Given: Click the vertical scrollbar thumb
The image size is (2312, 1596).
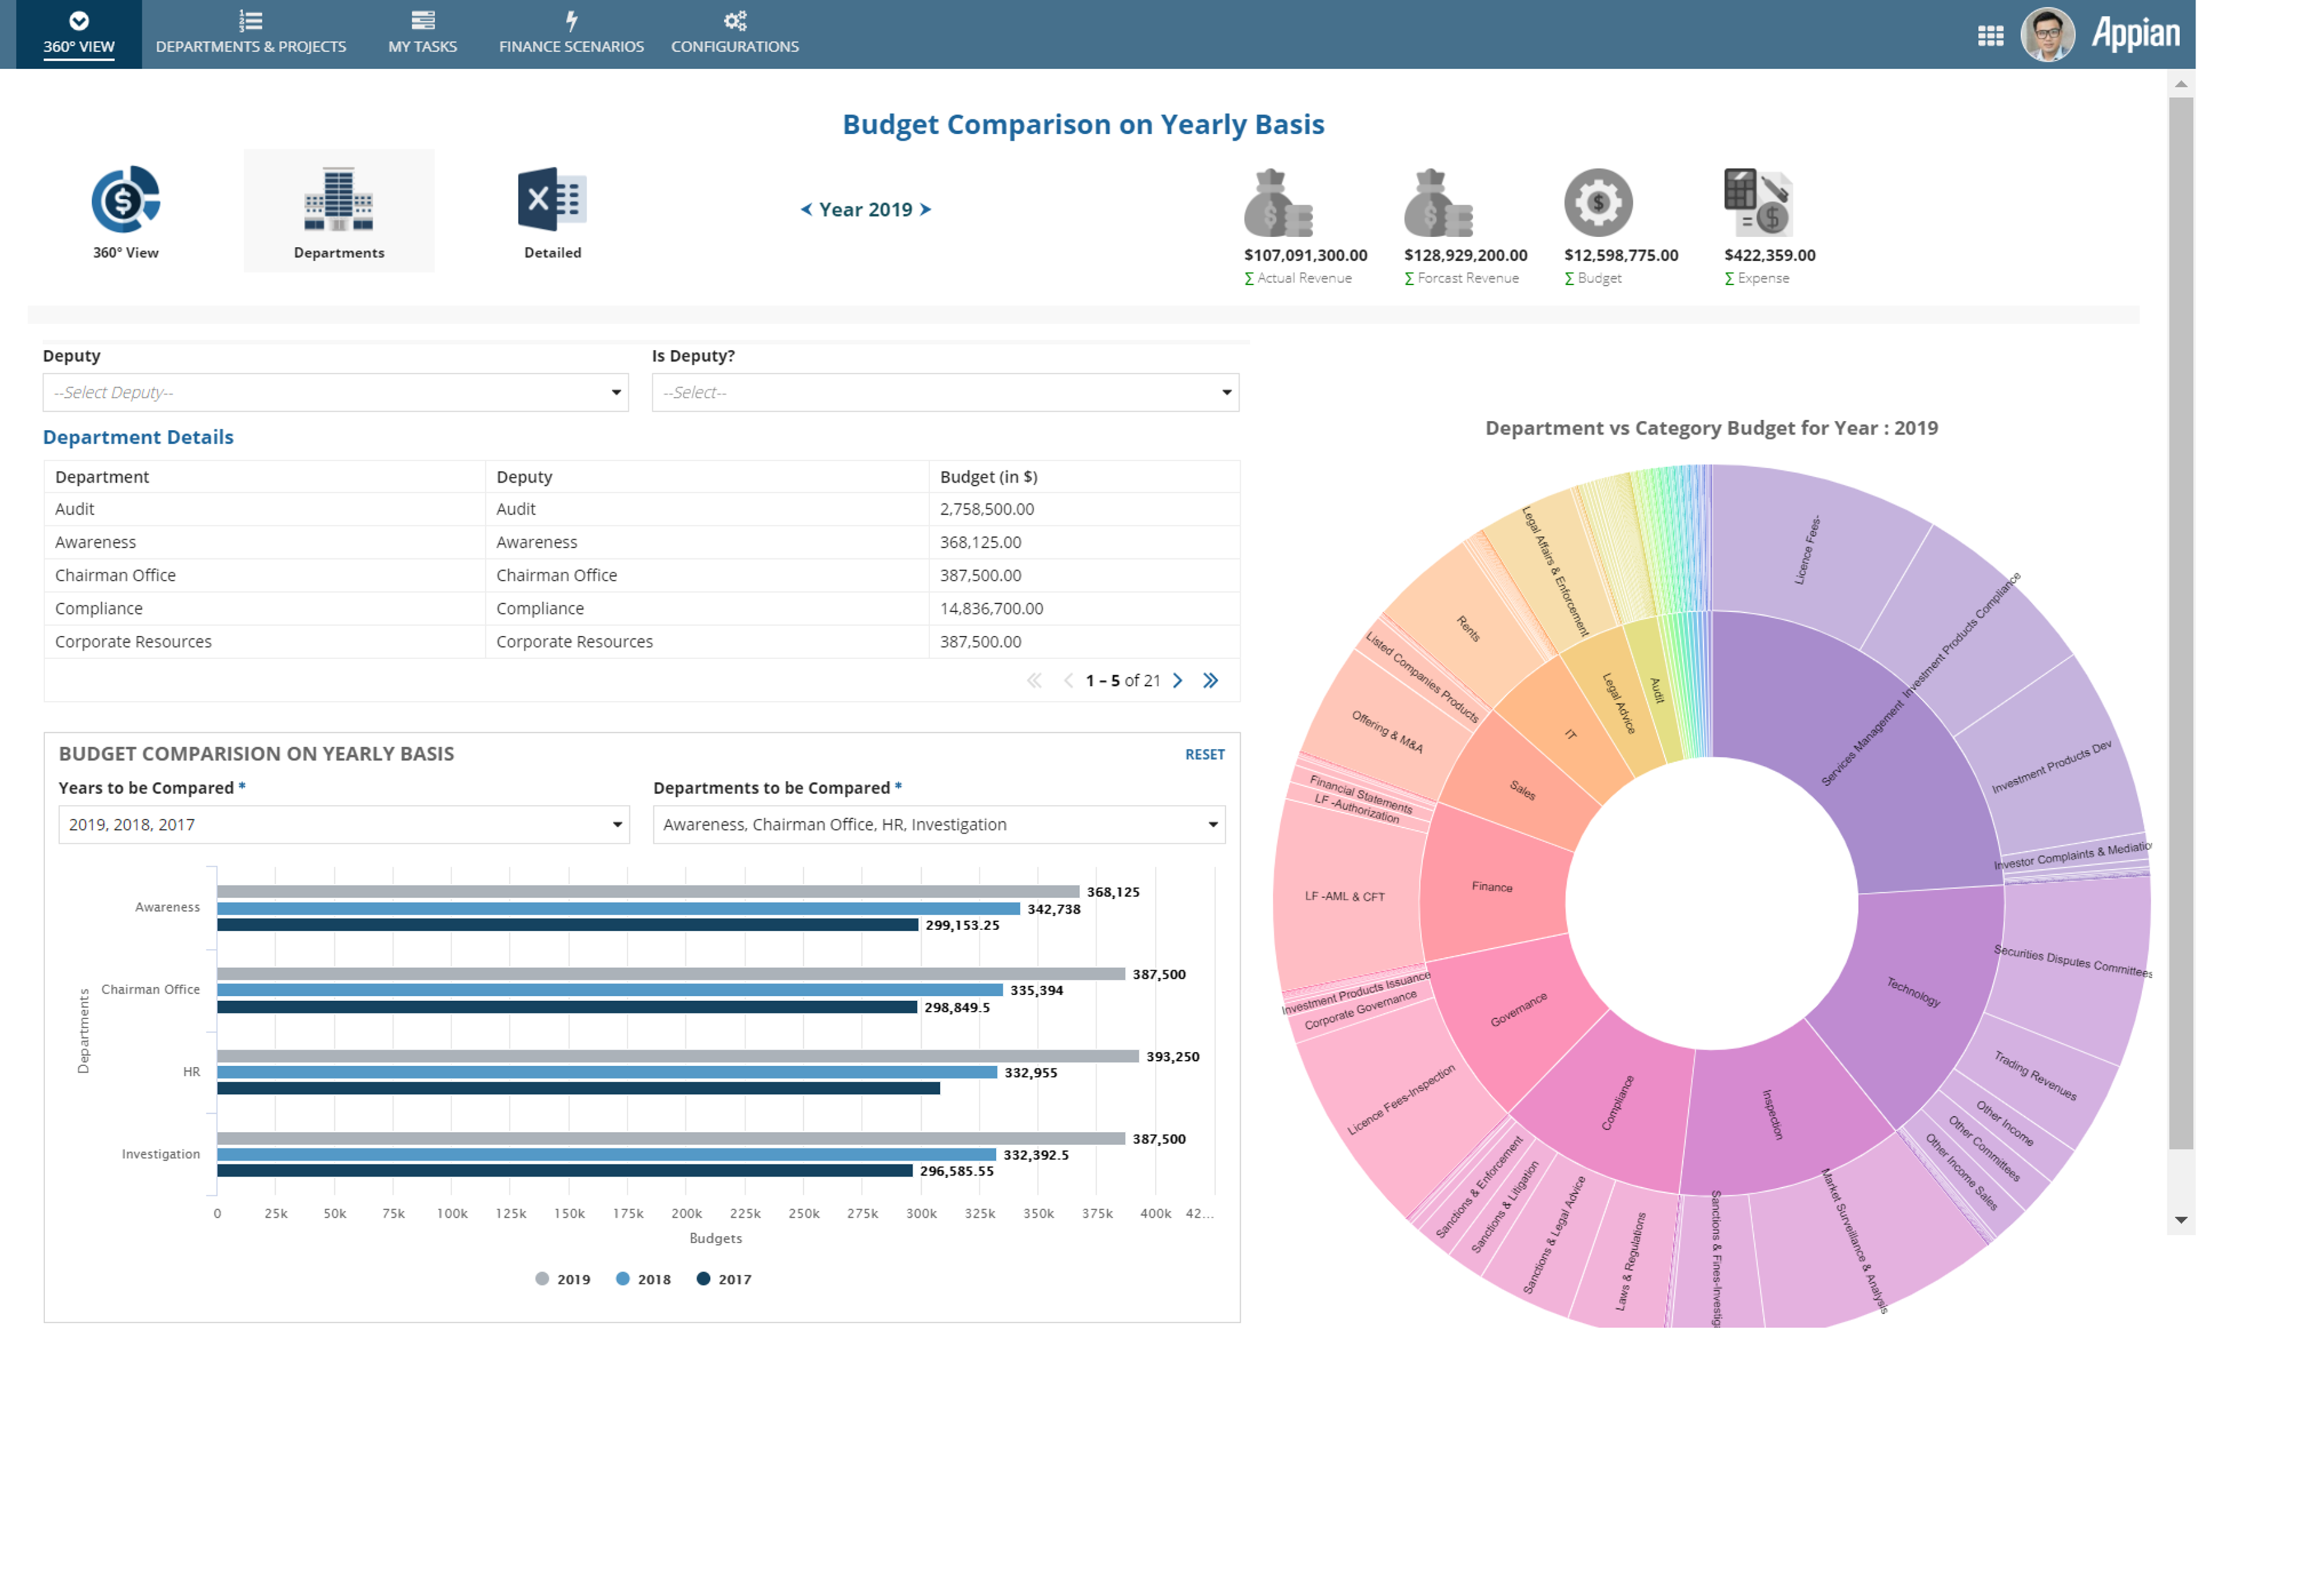Looking at the screenshot, I should tap(2181, 623).
